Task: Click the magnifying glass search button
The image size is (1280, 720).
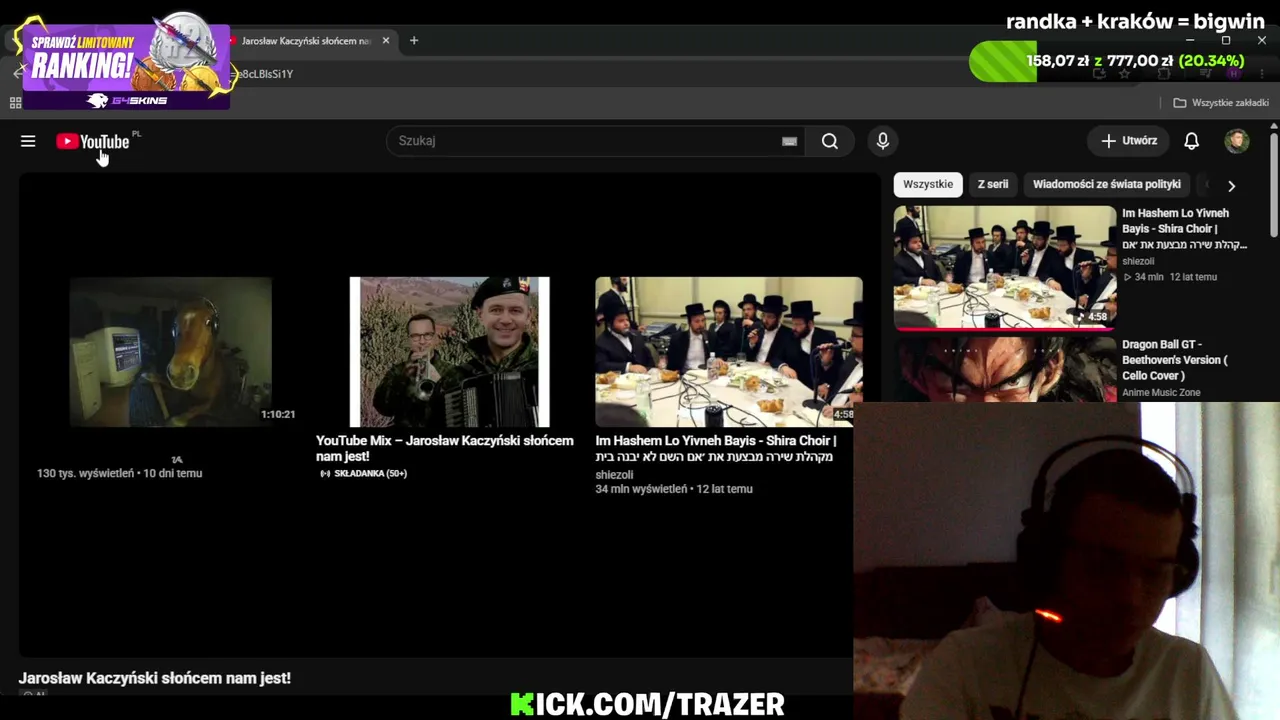Action: tap(830, 141)
